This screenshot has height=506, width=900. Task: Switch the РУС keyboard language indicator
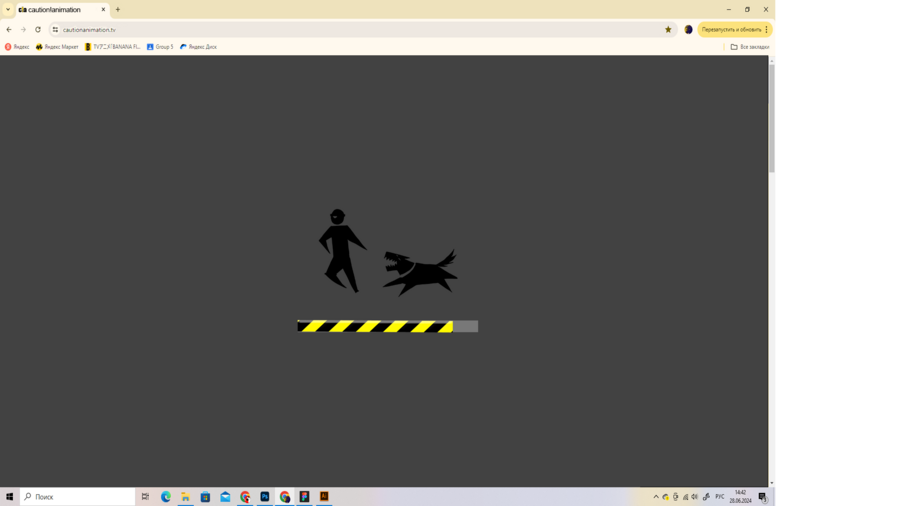(719, 497)
